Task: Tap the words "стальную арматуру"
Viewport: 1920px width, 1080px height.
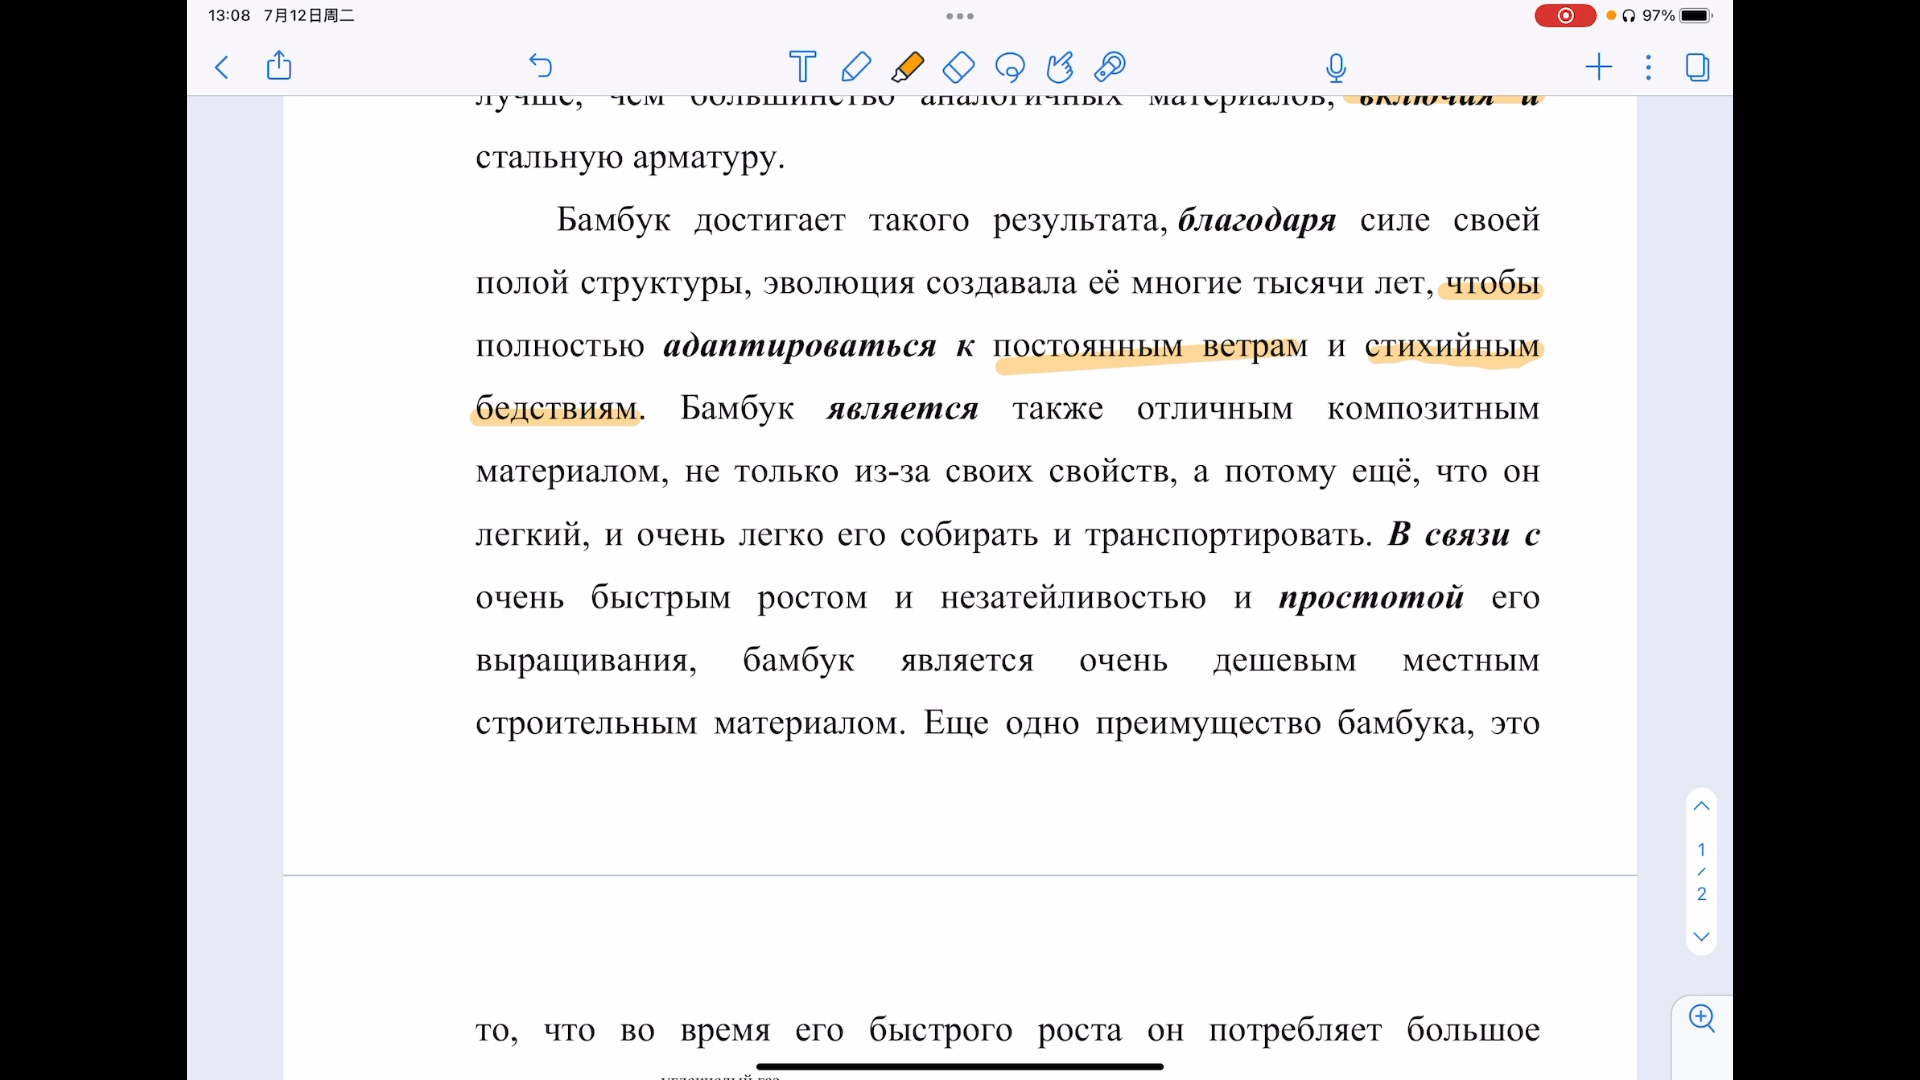Action: (627, 158)
